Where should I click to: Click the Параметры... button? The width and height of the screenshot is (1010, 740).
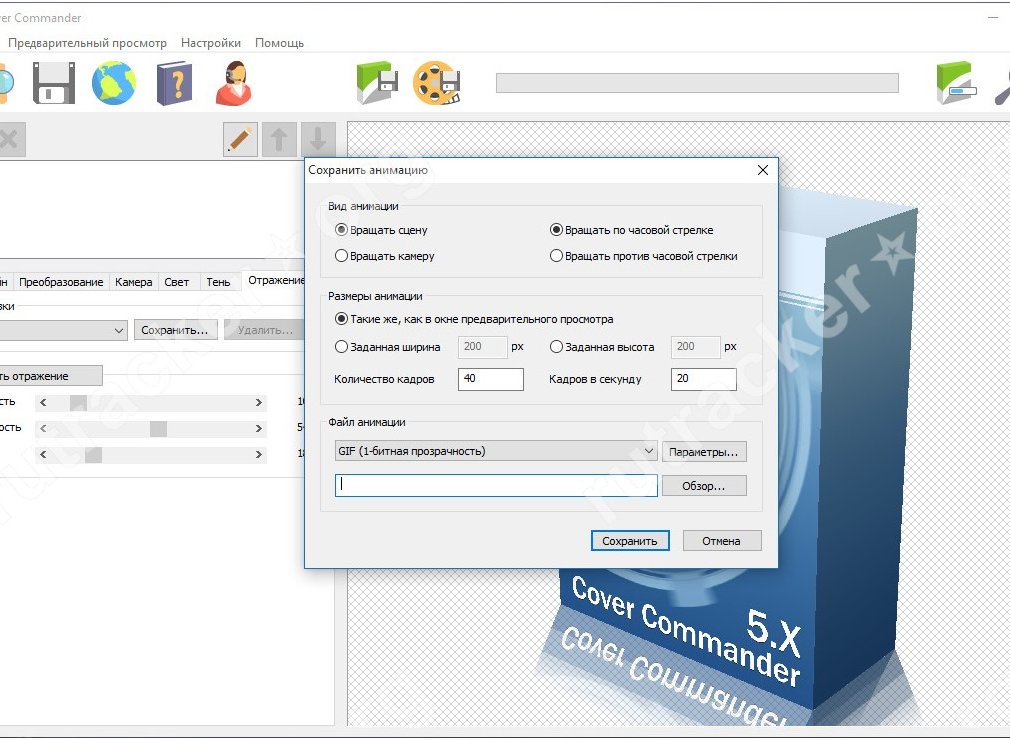pos(703,452)
